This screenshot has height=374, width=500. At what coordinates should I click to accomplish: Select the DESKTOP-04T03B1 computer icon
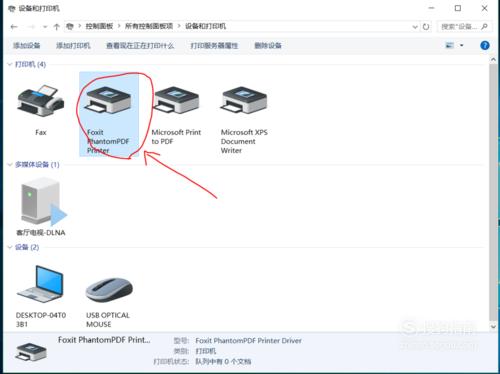pyautogui.click(x=41, y=284)
